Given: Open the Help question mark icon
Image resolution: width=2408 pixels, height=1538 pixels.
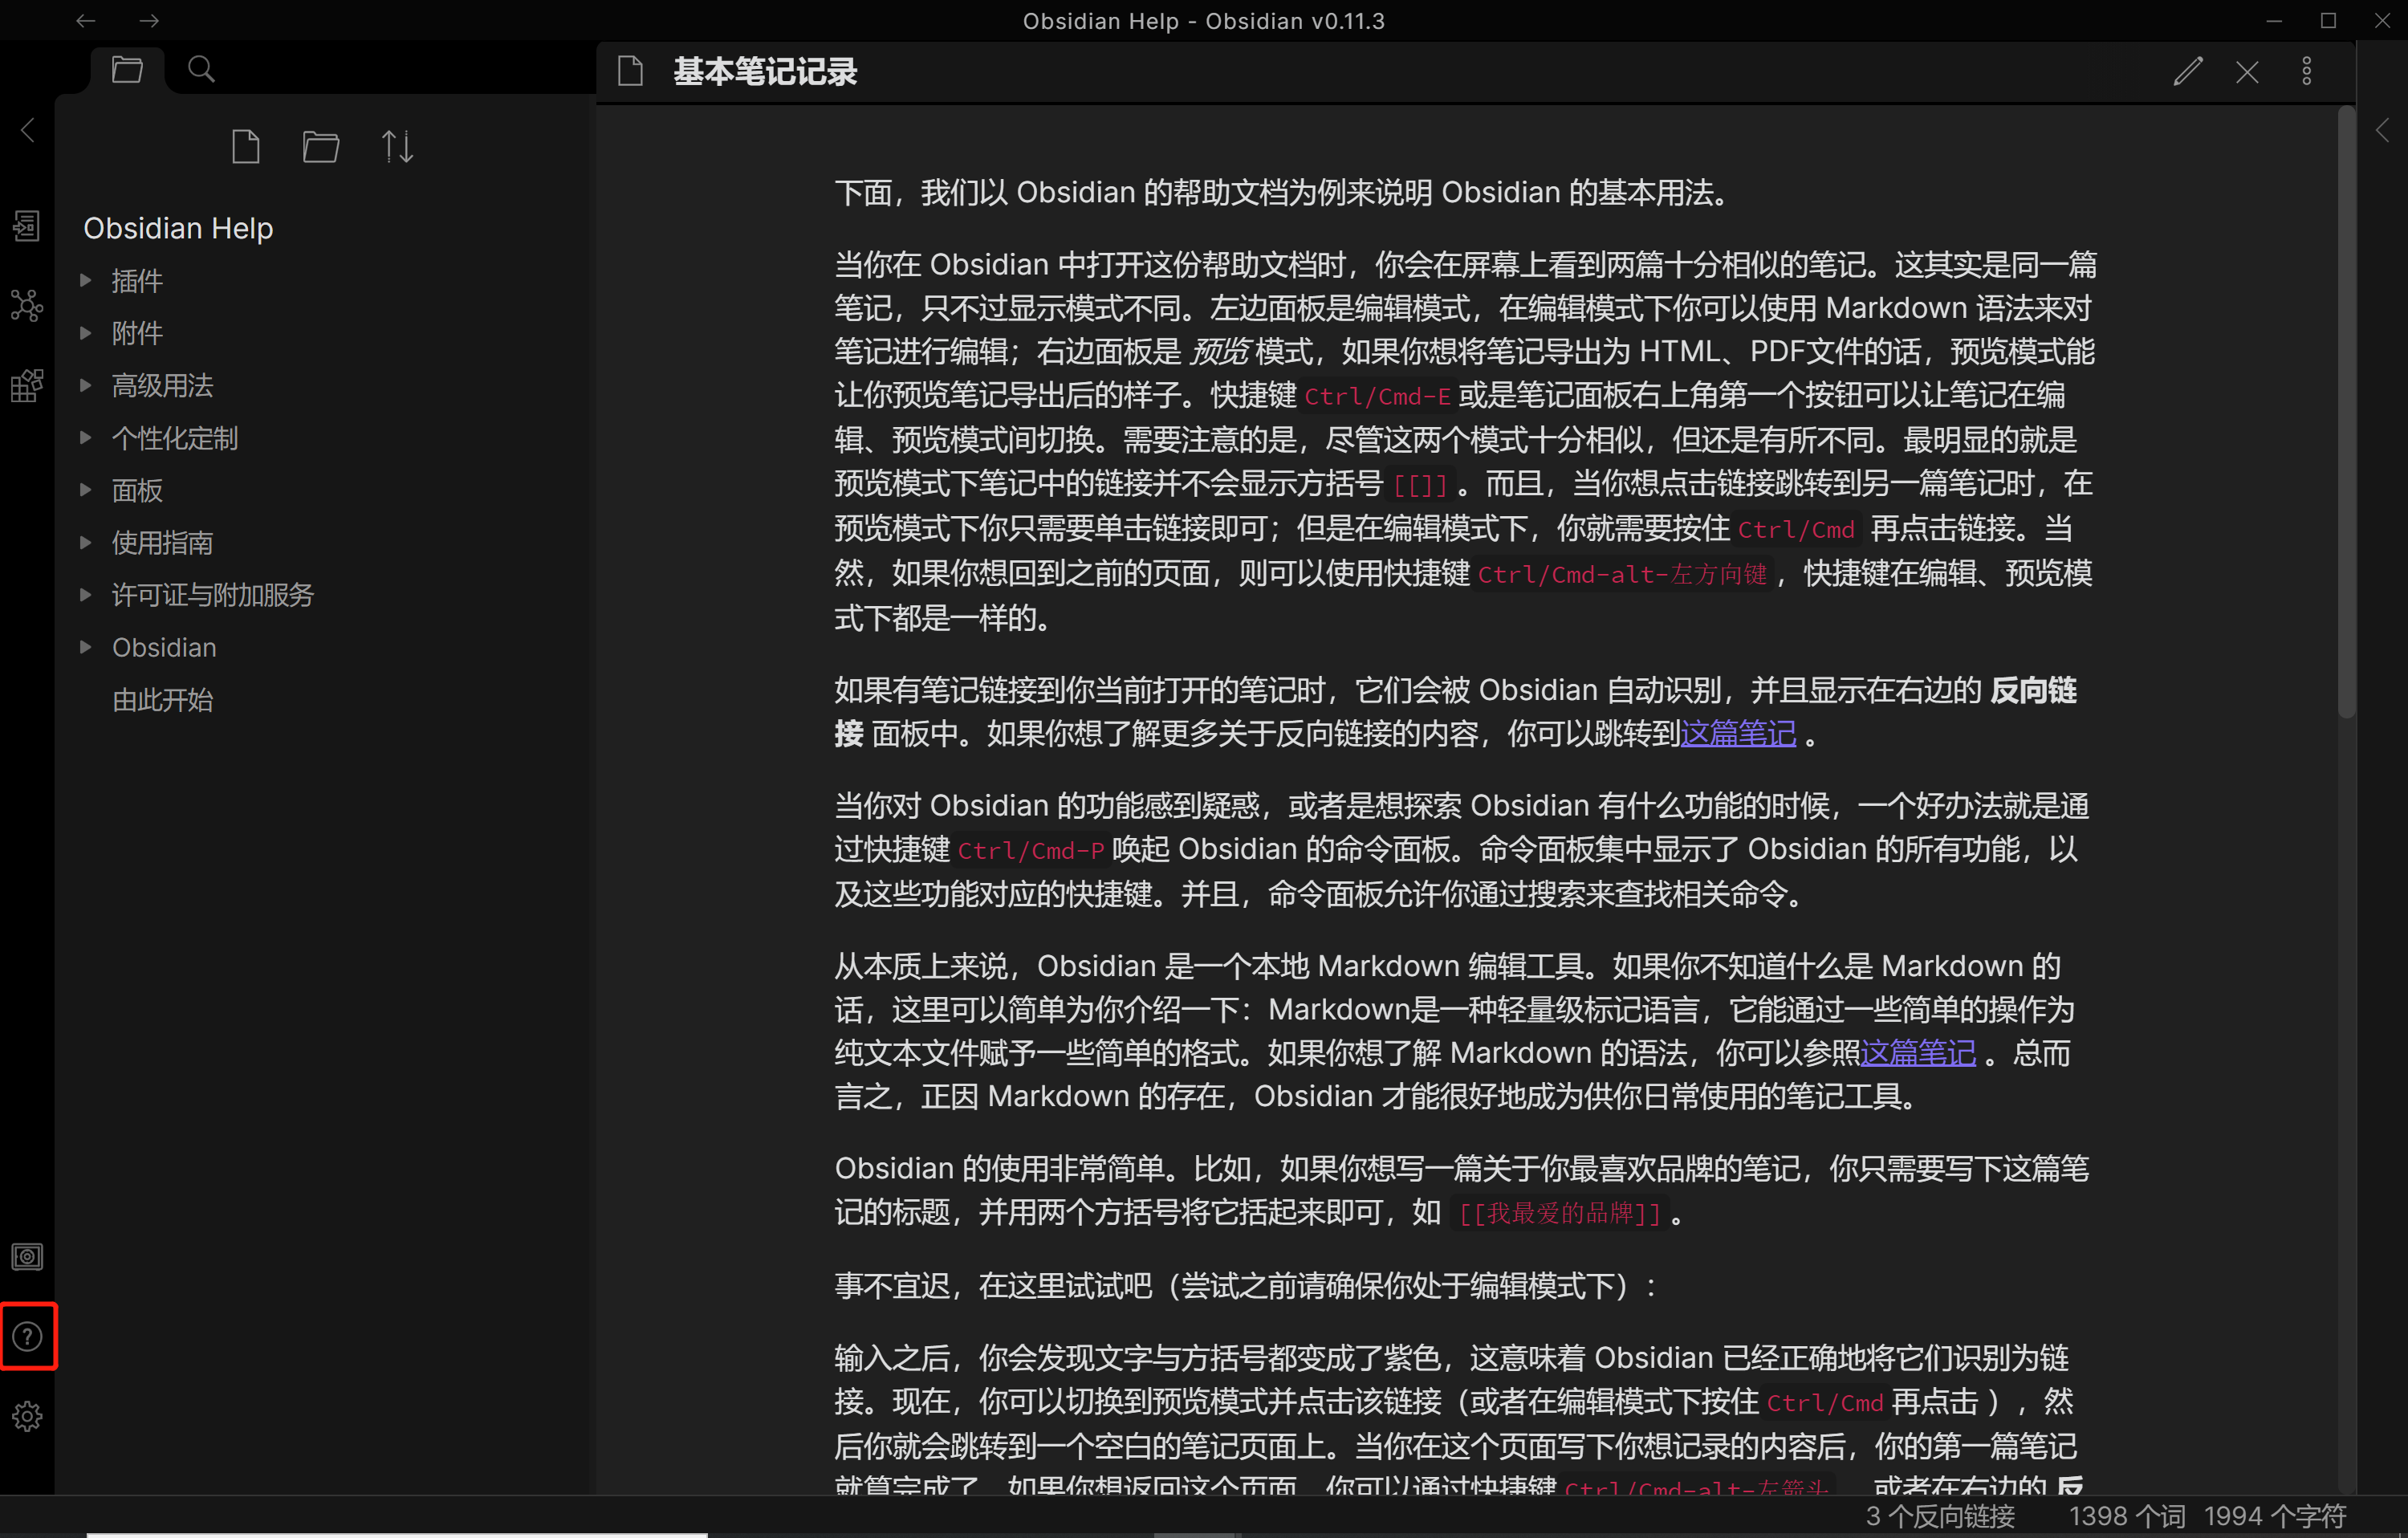Looking at the screenshot, I should (27, 1336).
